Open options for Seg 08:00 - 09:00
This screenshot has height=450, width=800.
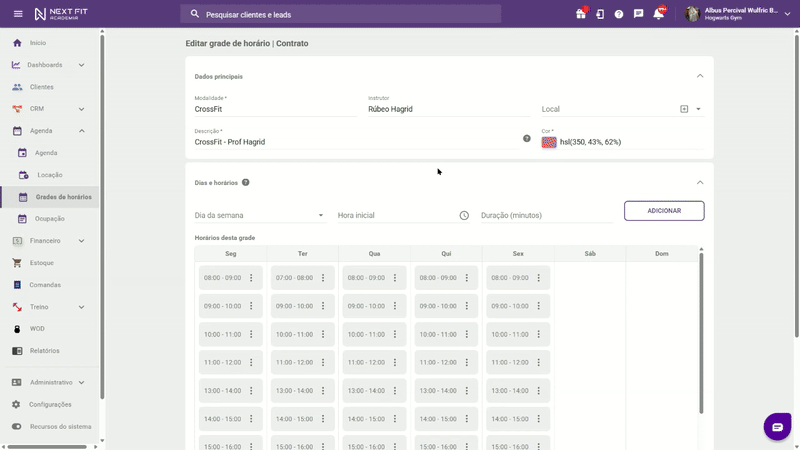(251, 278)
